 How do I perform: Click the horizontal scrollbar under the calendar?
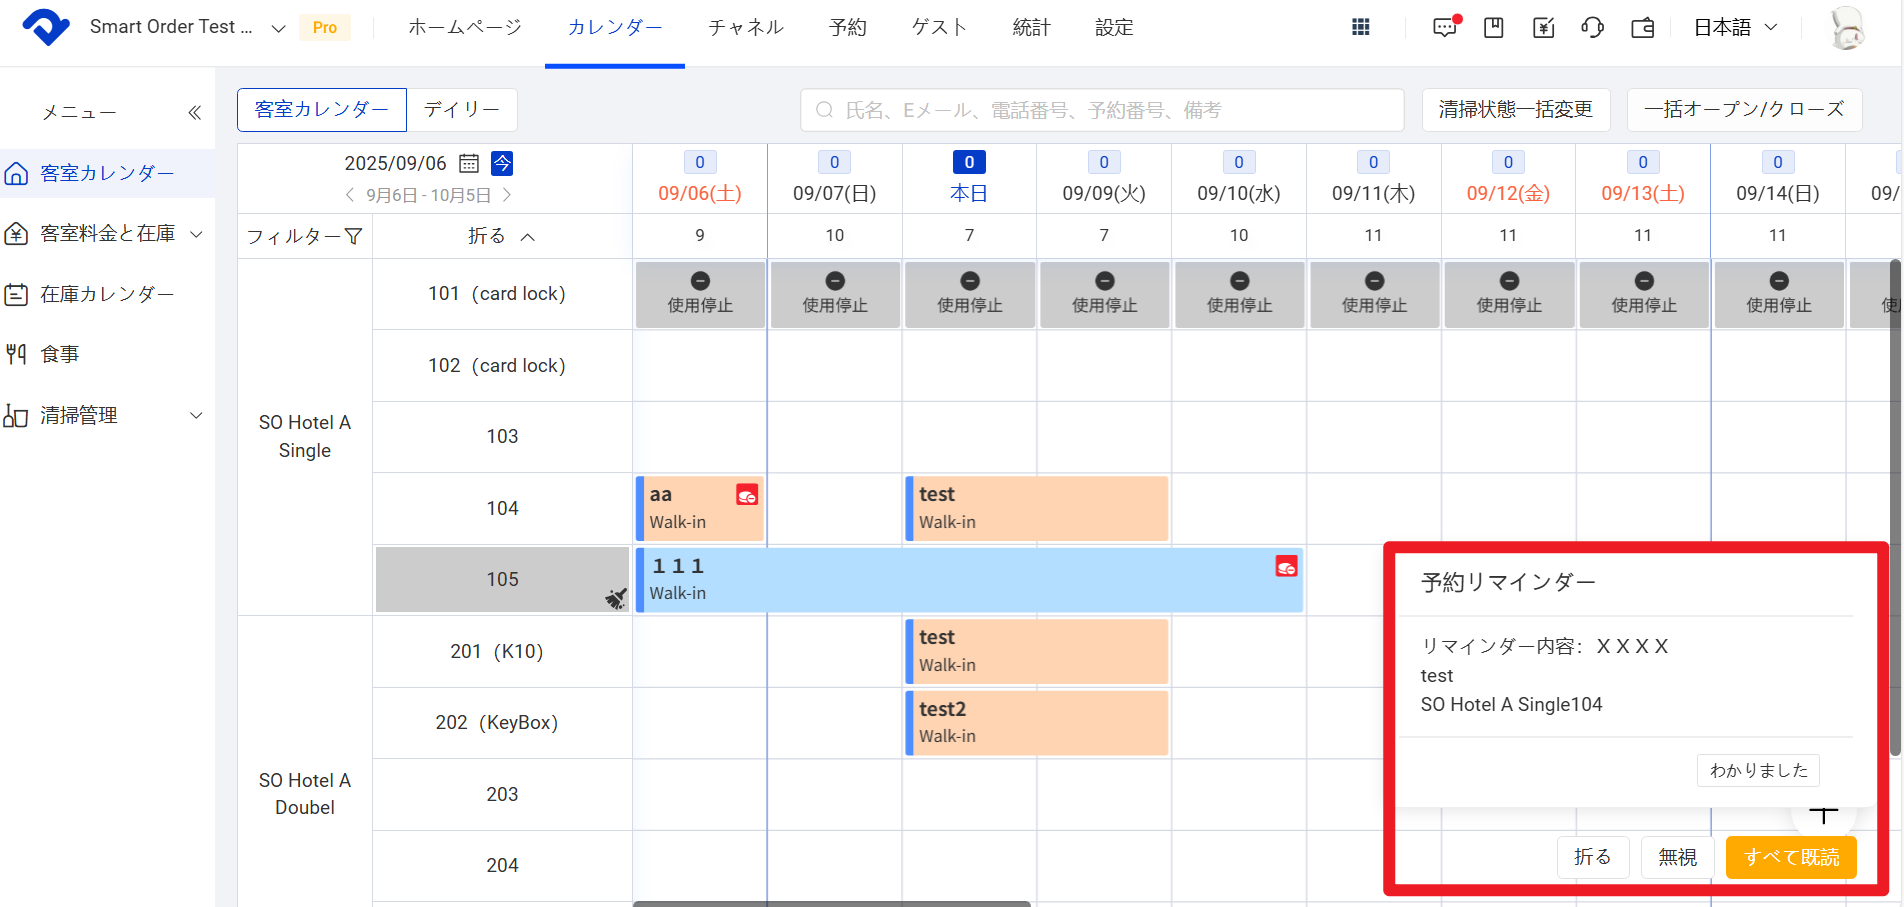831,903
